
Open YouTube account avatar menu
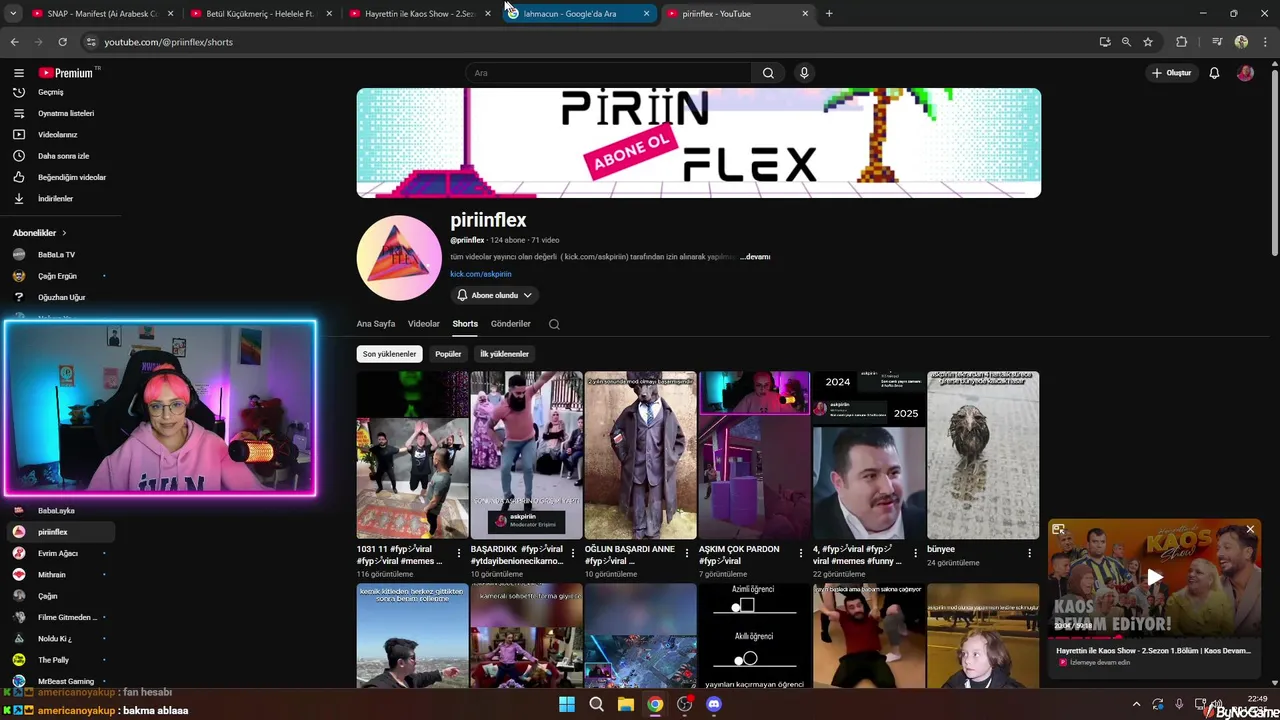click(x=1245, y=73)
